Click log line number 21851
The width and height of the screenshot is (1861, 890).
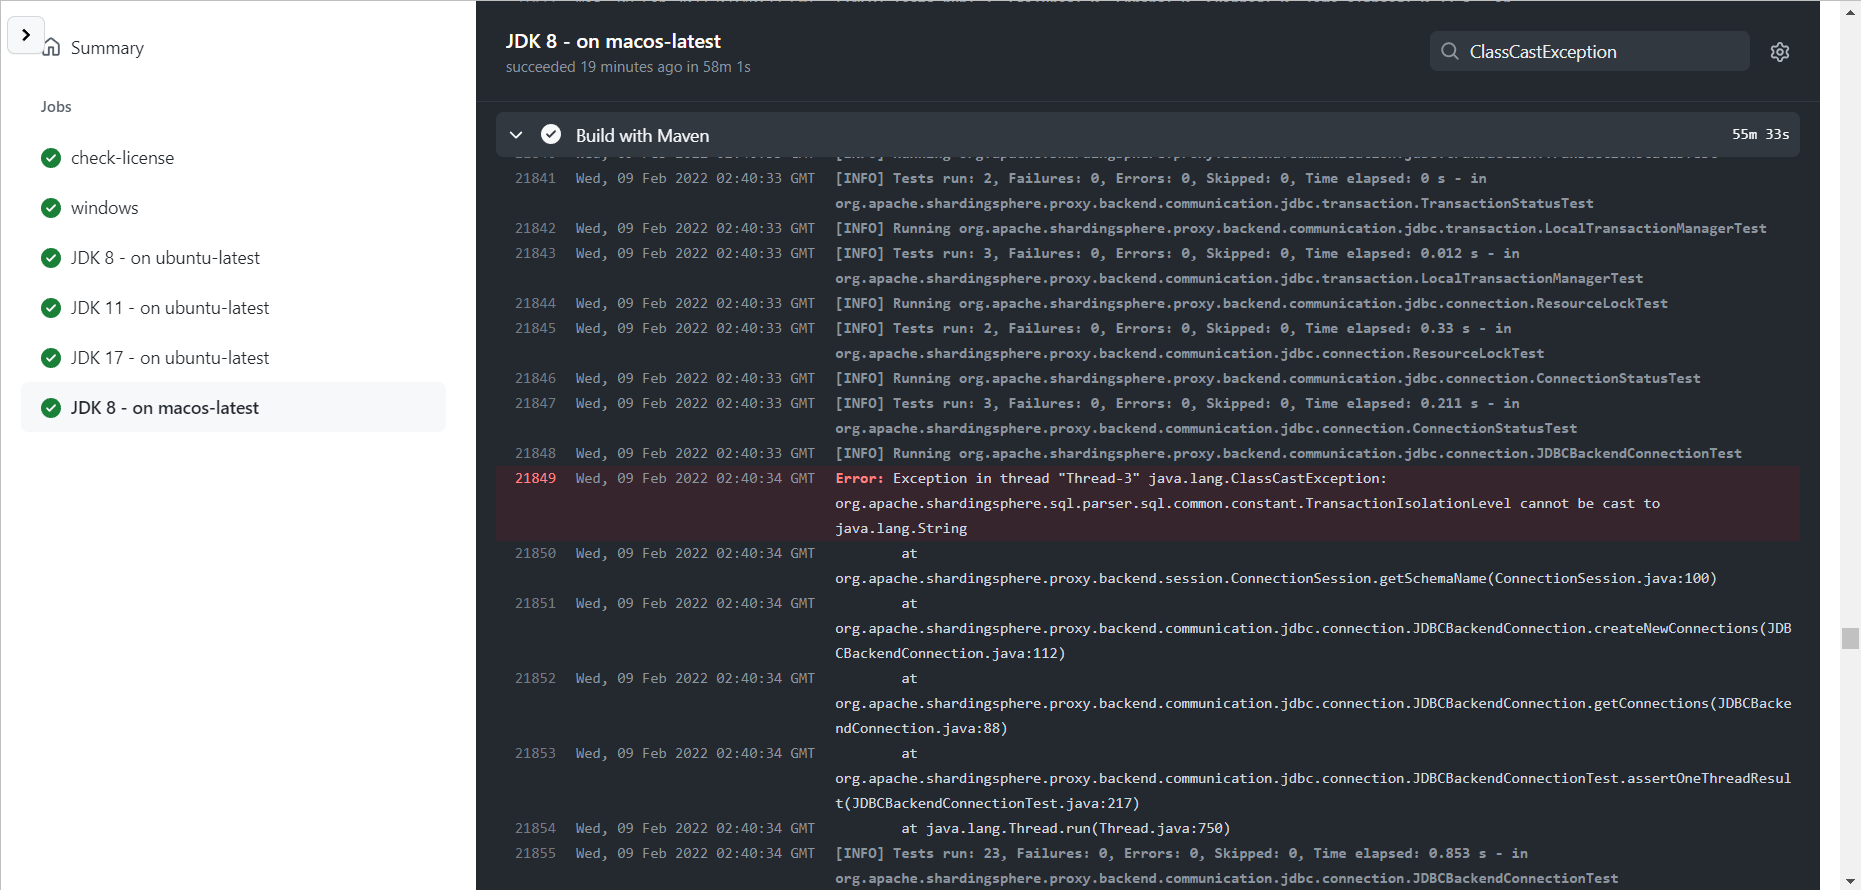tap(535, 603)
